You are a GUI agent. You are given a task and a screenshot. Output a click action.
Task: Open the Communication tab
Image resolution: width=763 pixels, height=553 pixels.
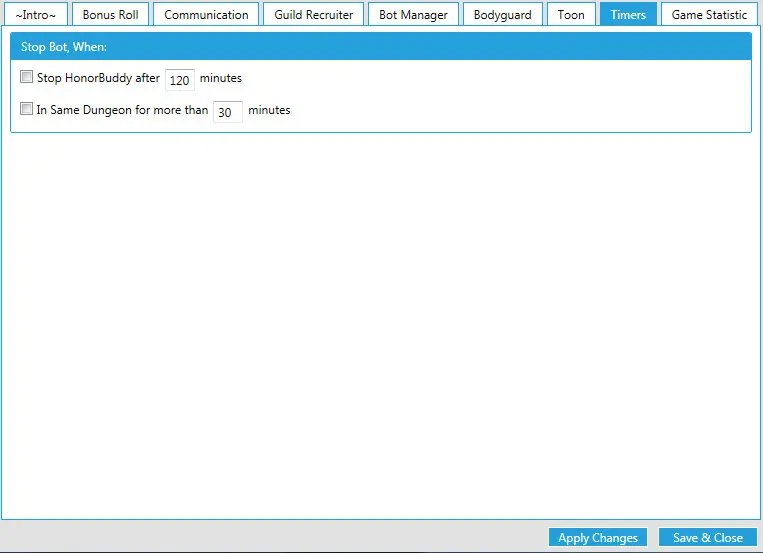pos(206,14)
